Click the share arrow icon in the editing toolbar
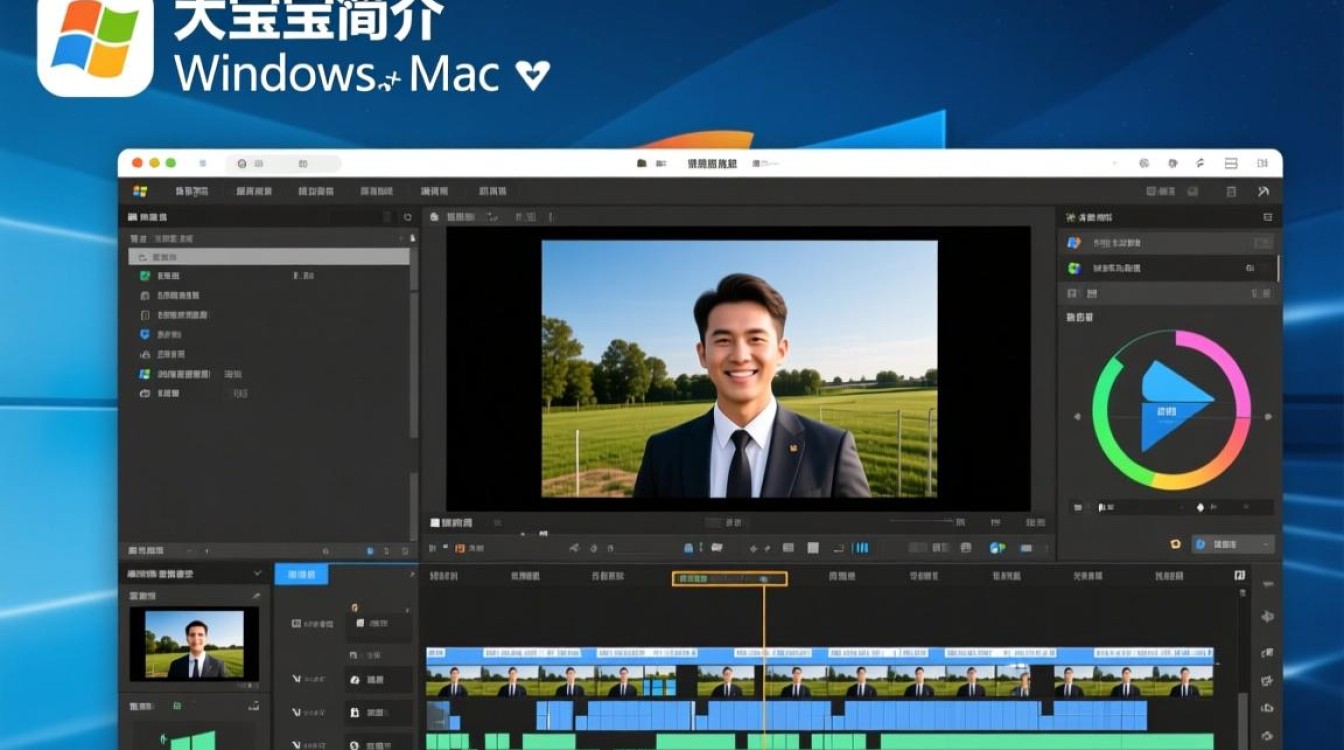Screen dimensions: 1344x750 (575, 548)
